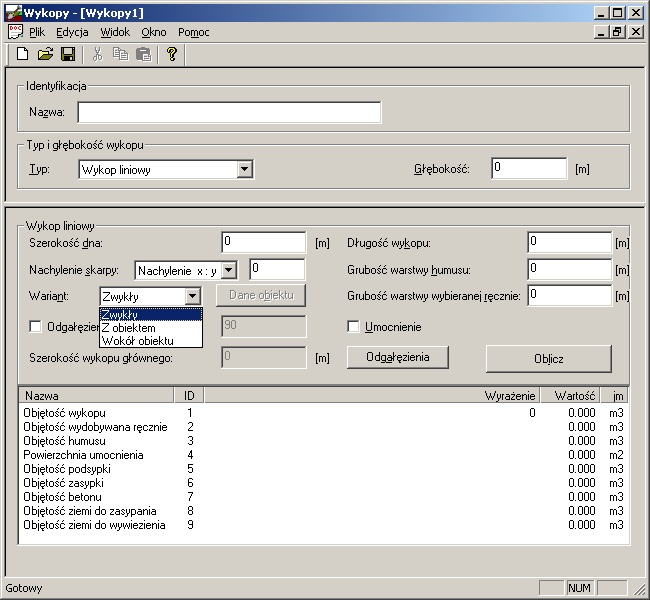
Task: Enable the Umocnienie checkbox
Action: (353, 326)
